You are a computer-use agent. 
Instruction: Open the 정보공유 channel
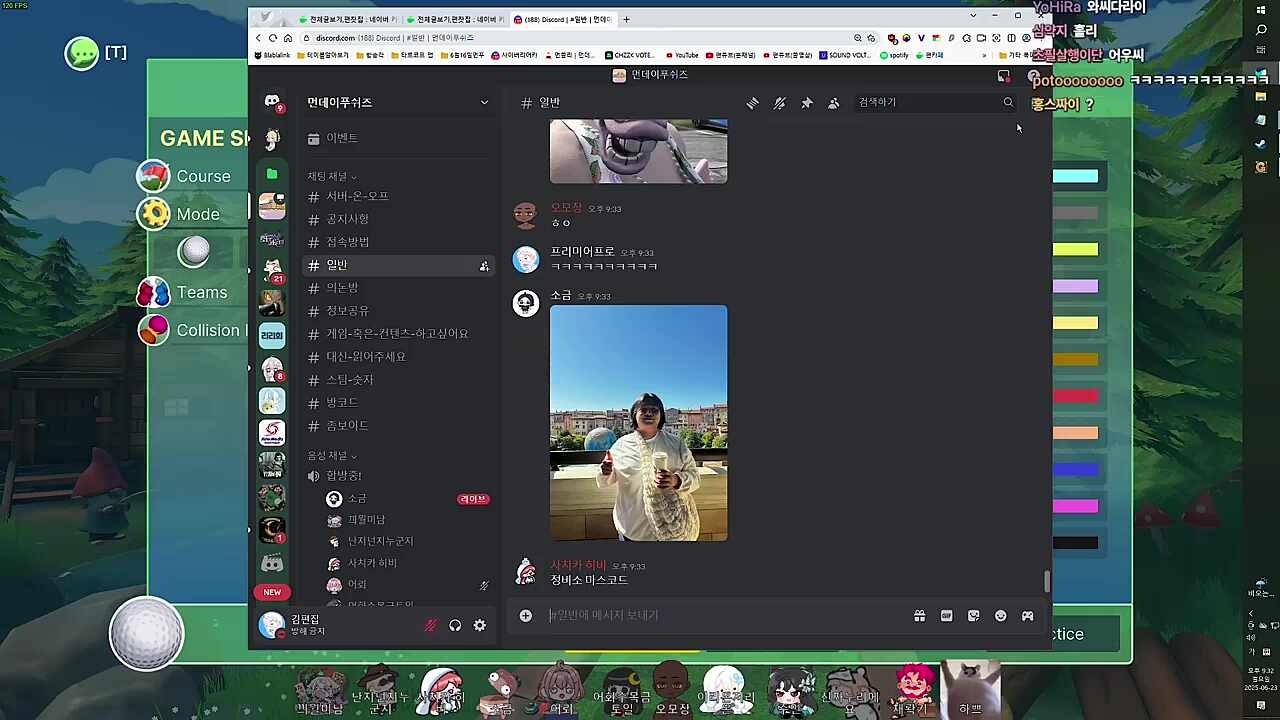(x=398, y=311)
